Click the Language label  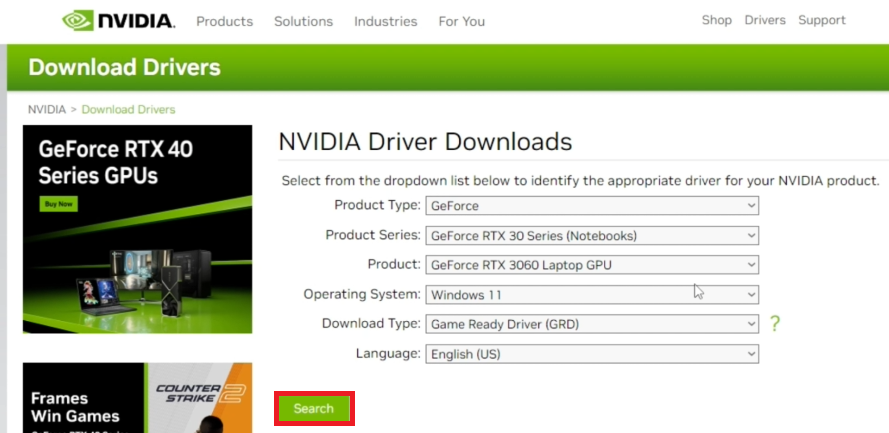[x=388, y=354]
